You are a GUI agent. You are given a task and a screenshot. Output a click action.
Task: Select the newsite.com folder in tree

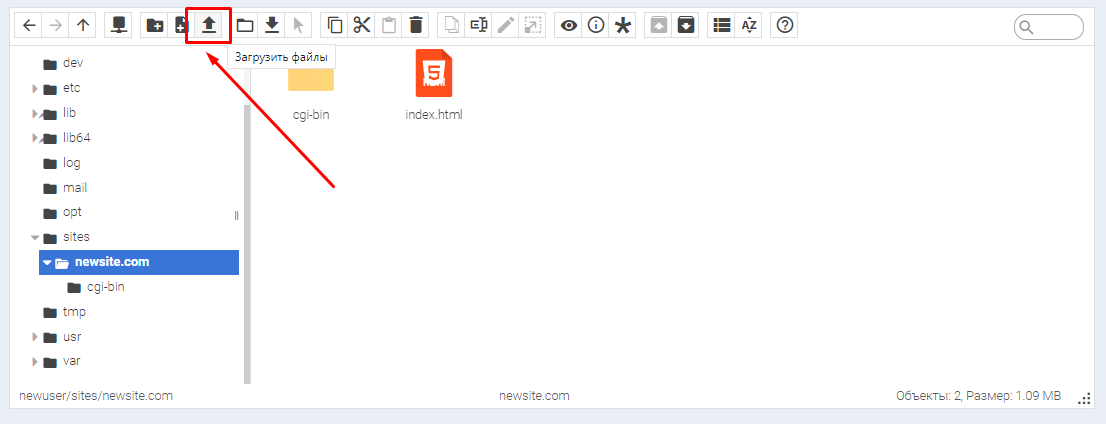[111, 262]
